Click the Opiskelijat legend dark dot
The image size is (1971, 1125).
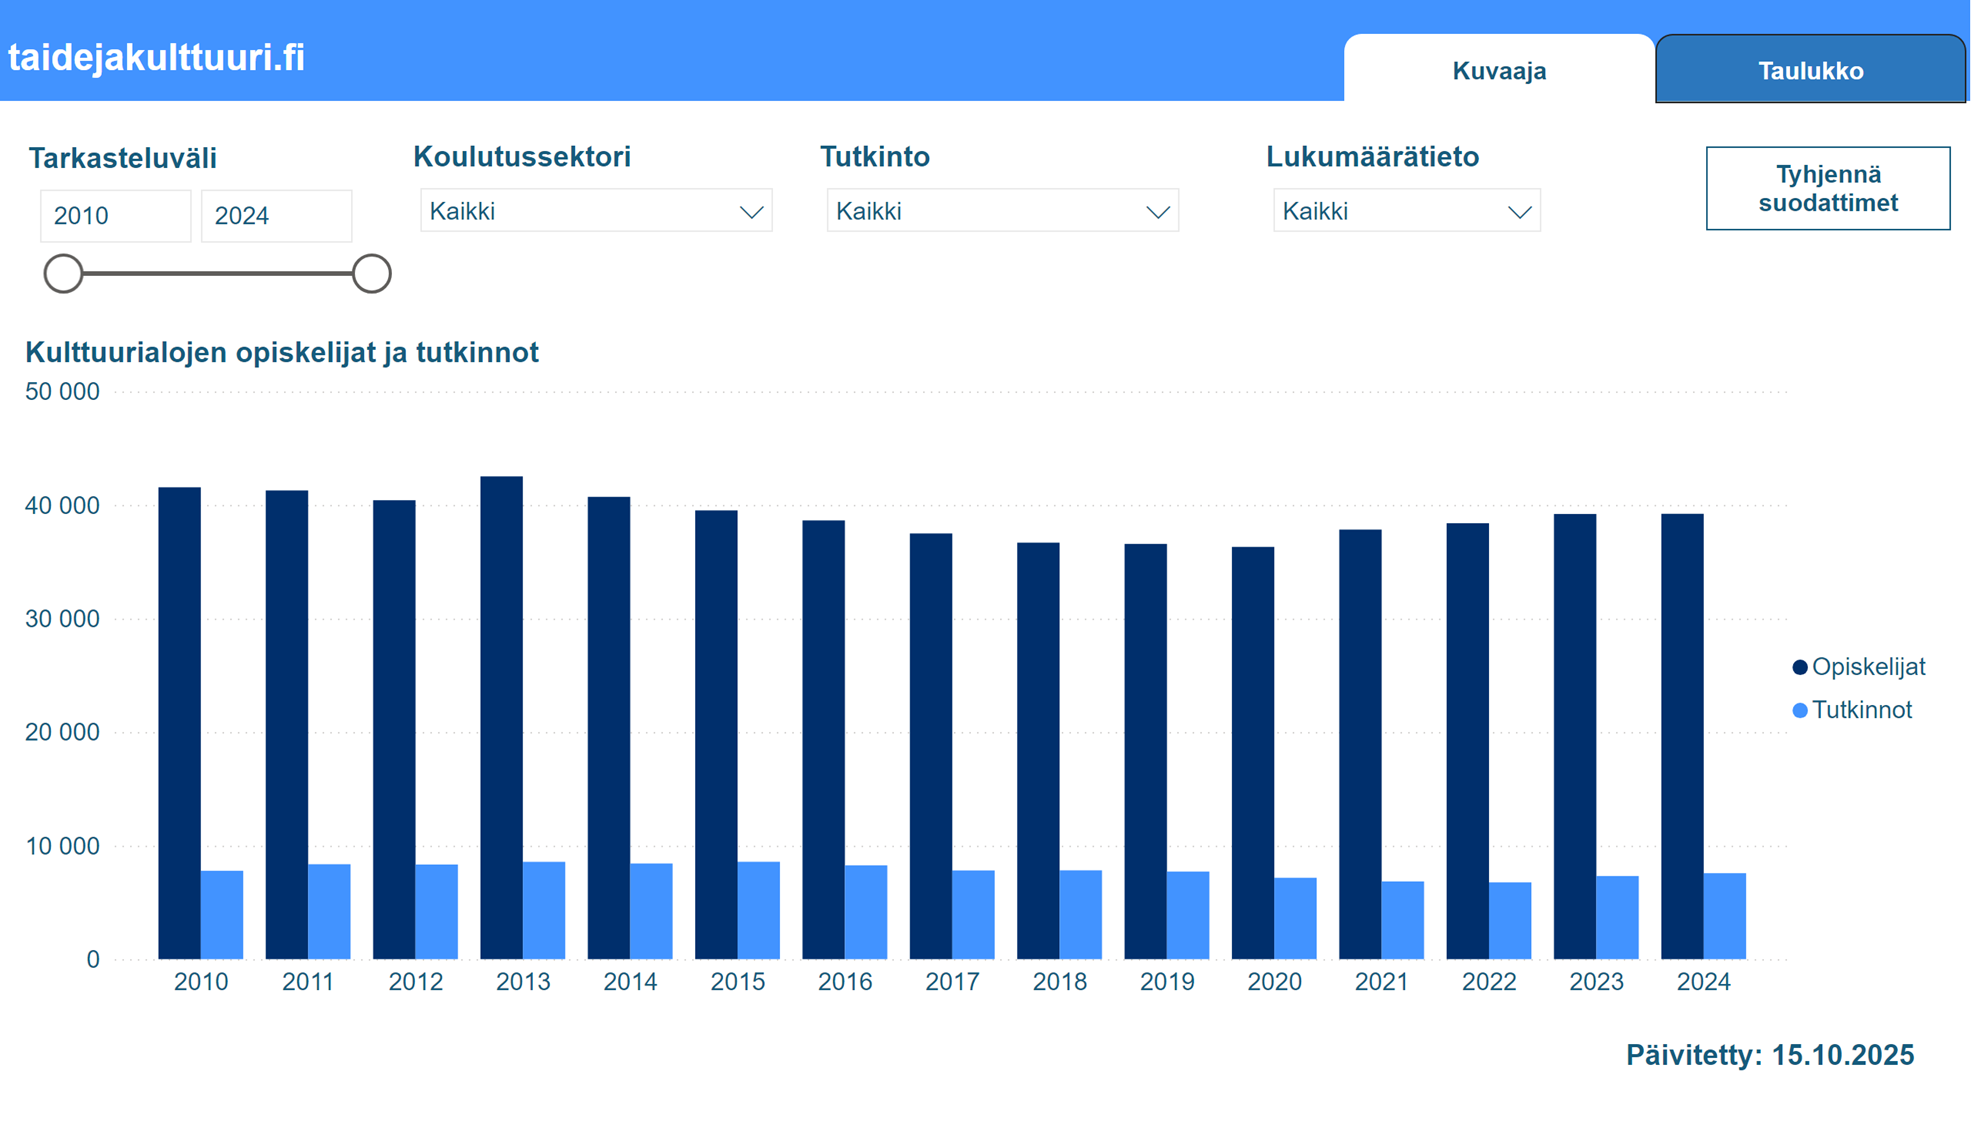click(x=1800, y=667)
